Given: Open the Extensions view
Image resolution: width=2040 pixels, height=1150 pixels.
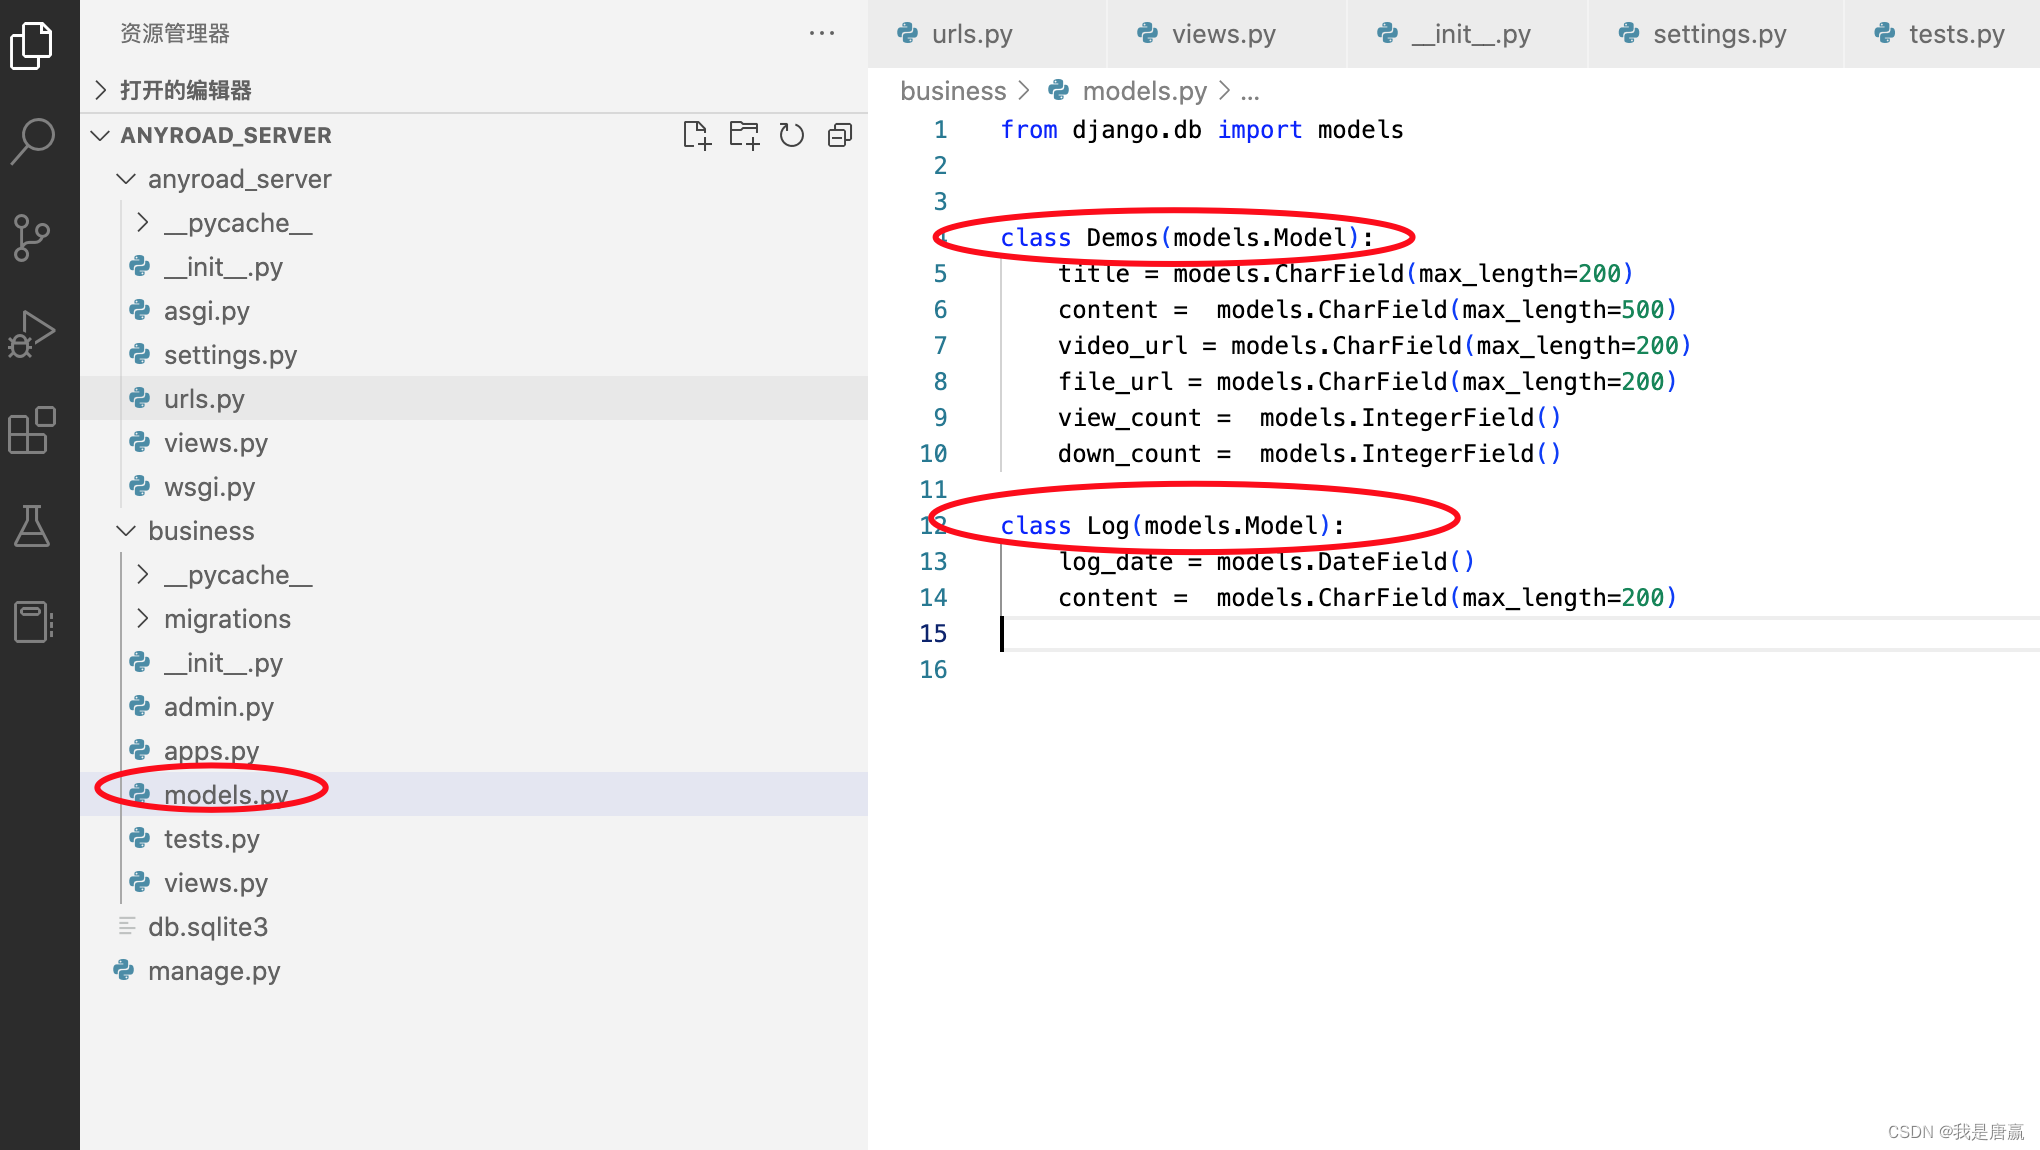Looking at the screenshot, I should 33,430.
